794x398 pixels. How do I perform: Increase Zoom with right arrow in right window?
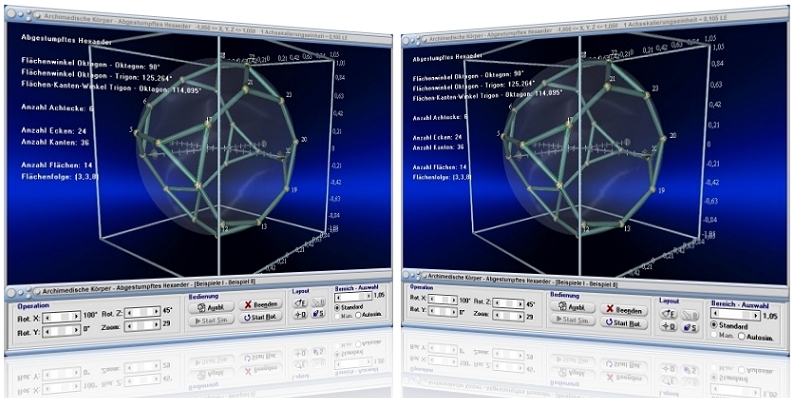520,316
